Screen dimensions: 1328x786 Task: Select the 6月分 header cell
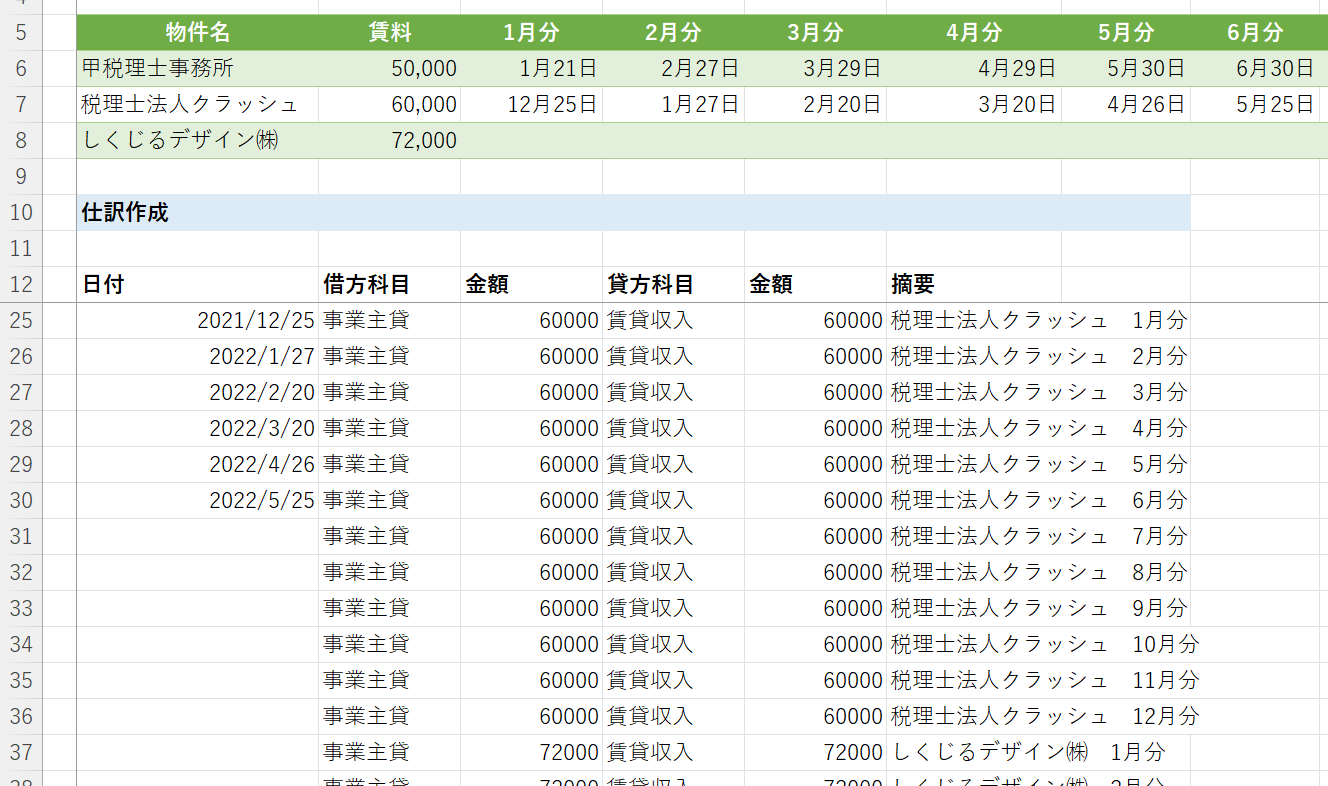1255,33
